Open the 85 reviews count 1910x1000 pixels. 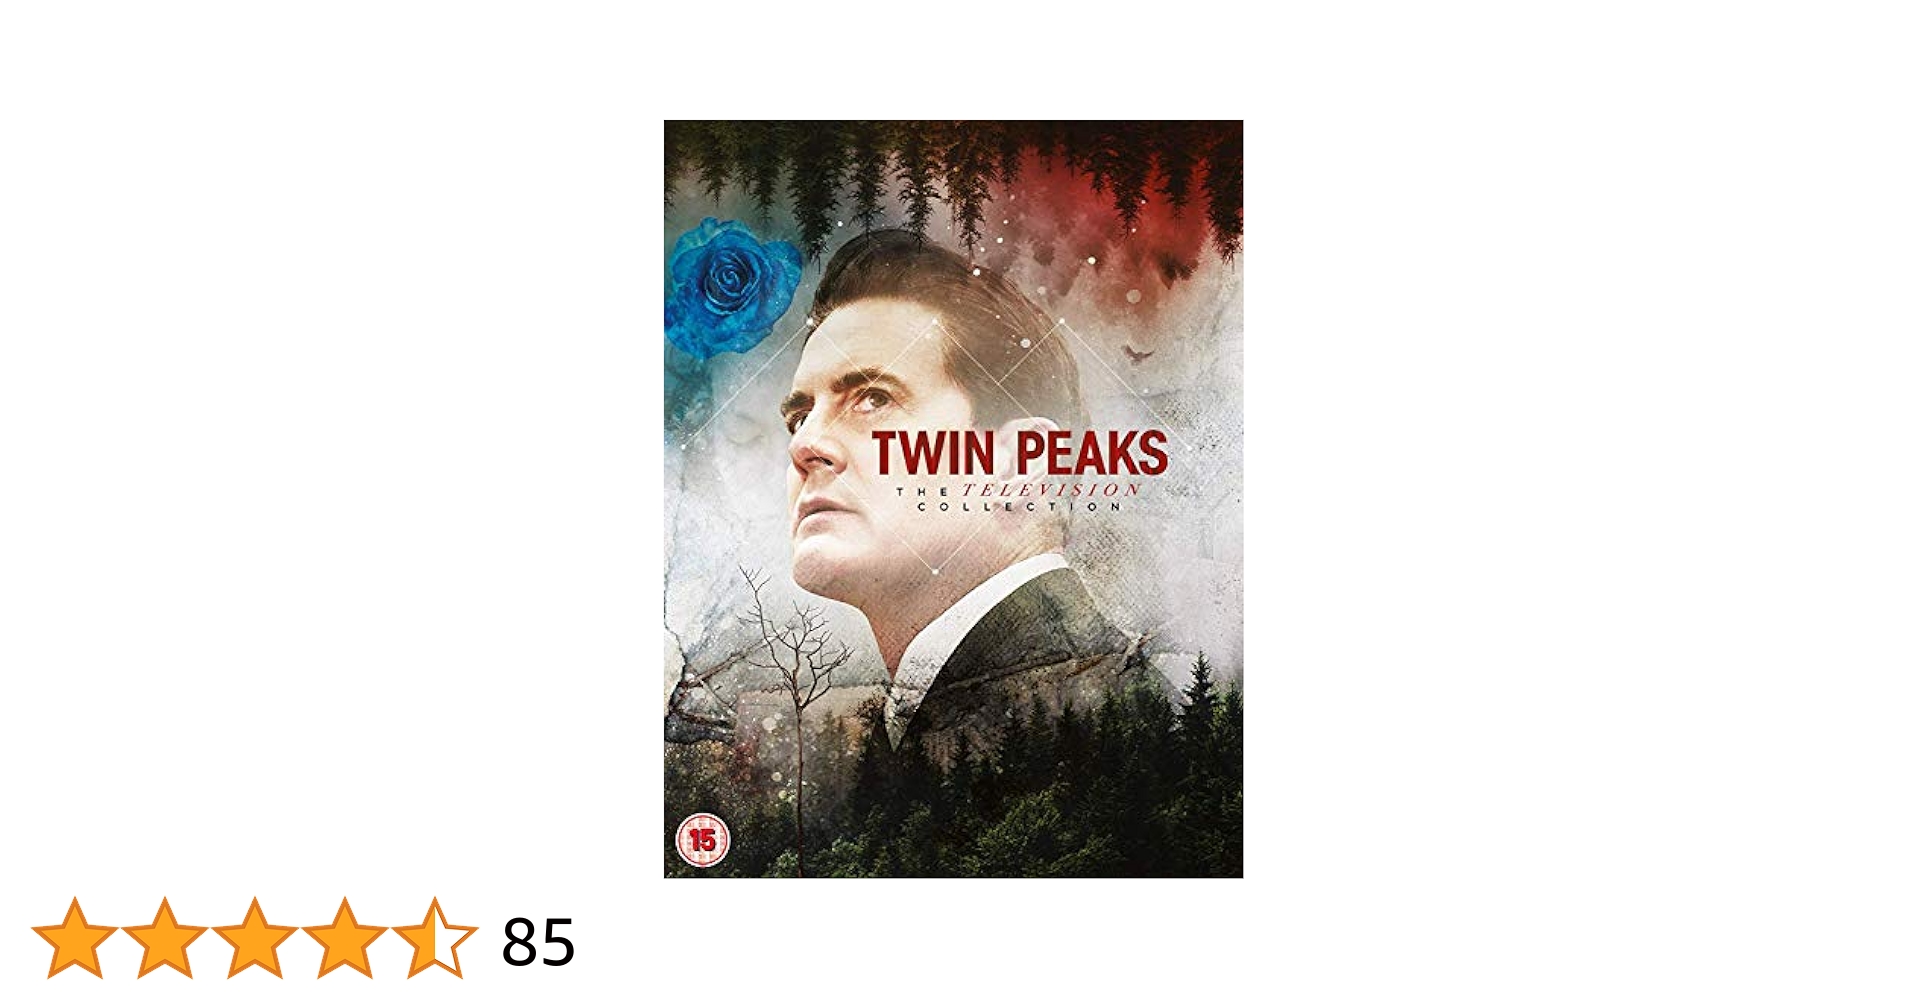(538, 942)
